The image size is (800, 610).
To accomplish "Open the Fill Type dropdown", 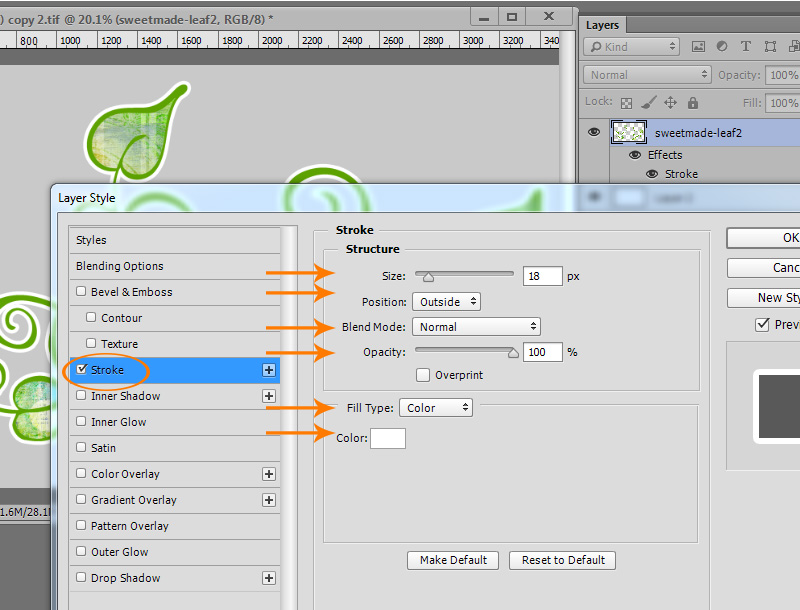I will tap(436, 408).
